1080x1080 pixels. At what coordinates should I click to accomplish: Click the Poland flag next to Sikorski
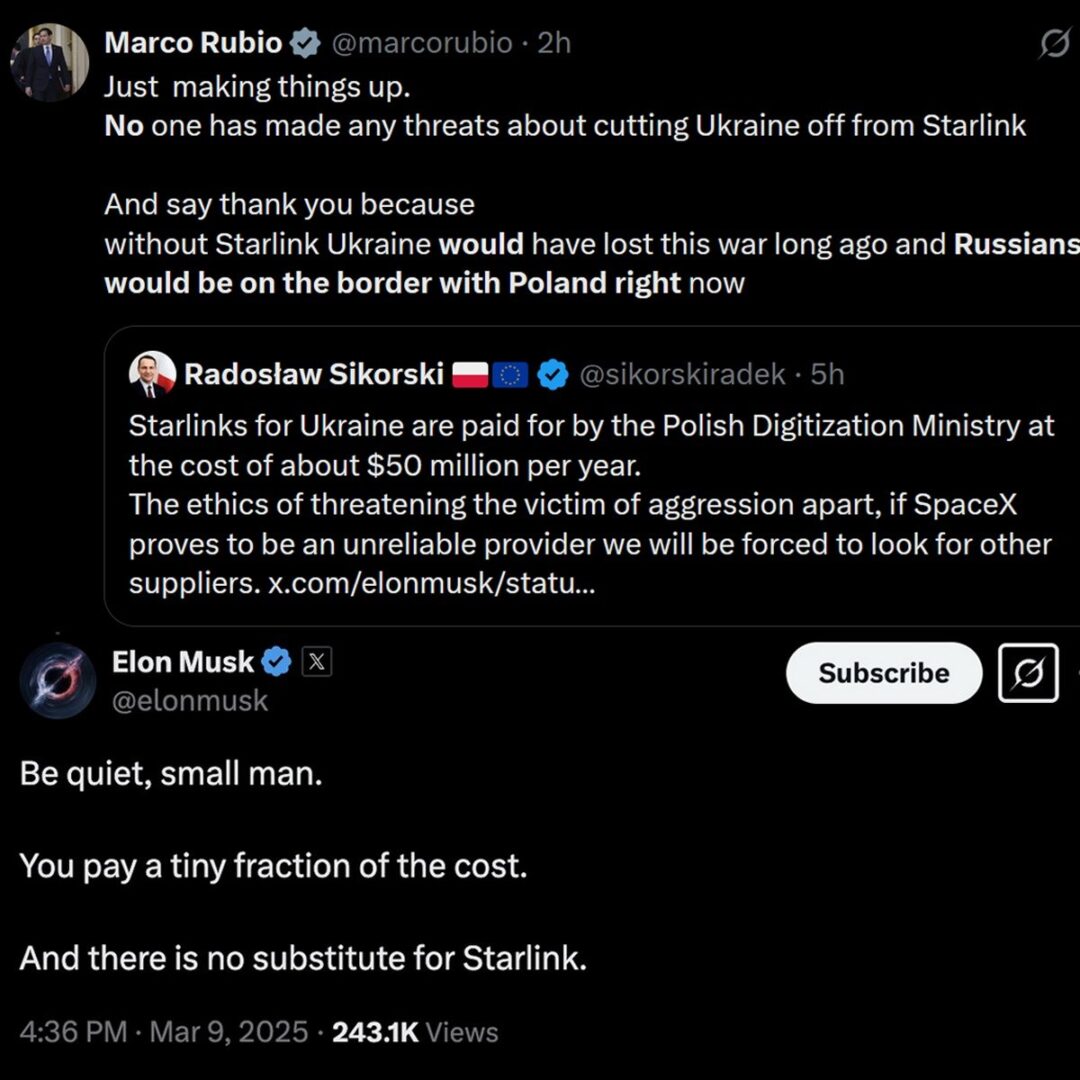pos(470,375)
